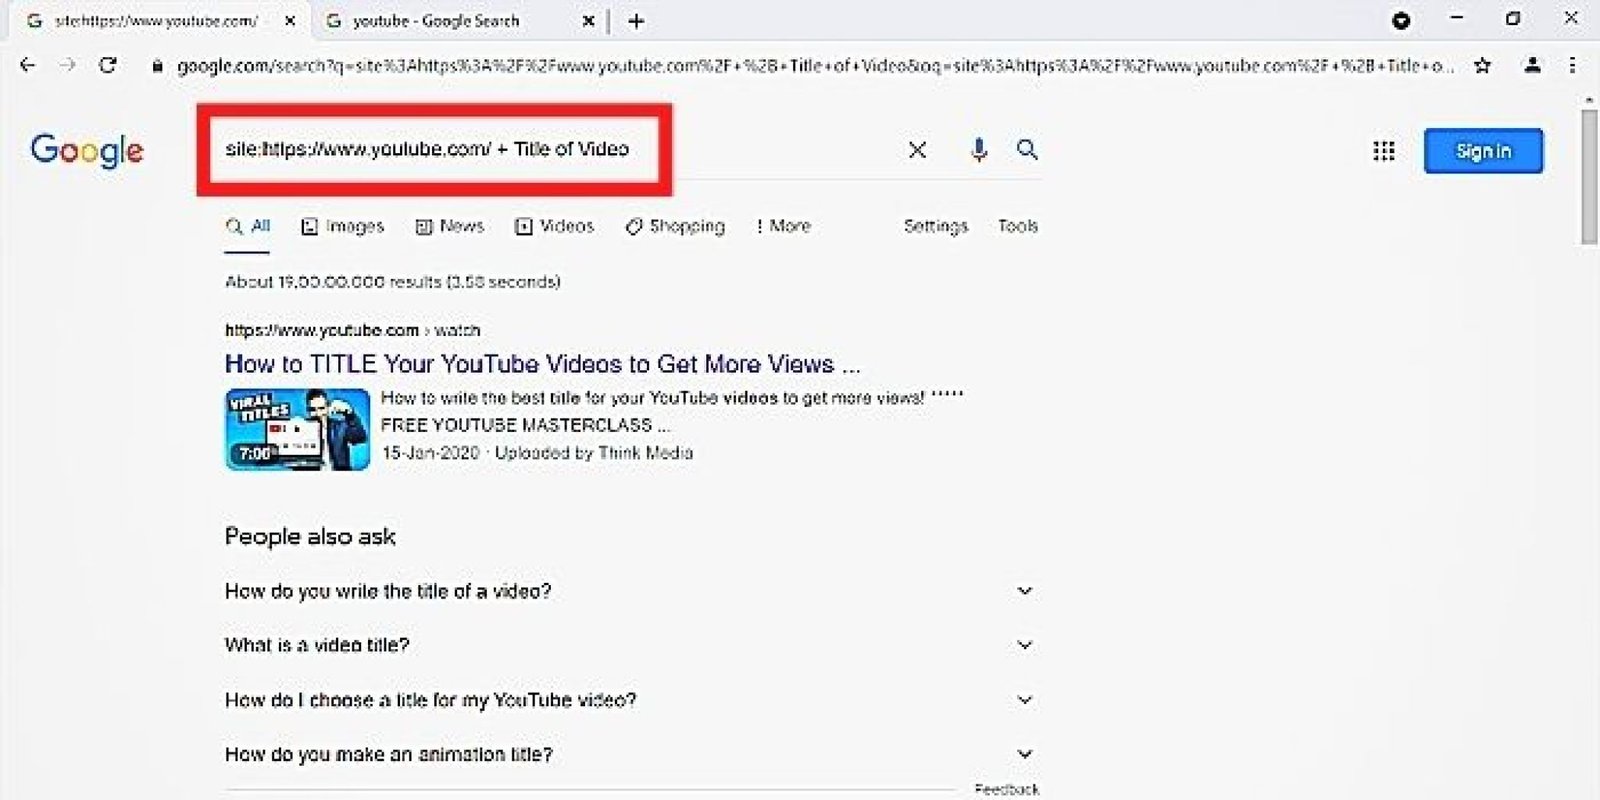Switch to the 'youtube - Google Search' tab

[x=460, y=21]
